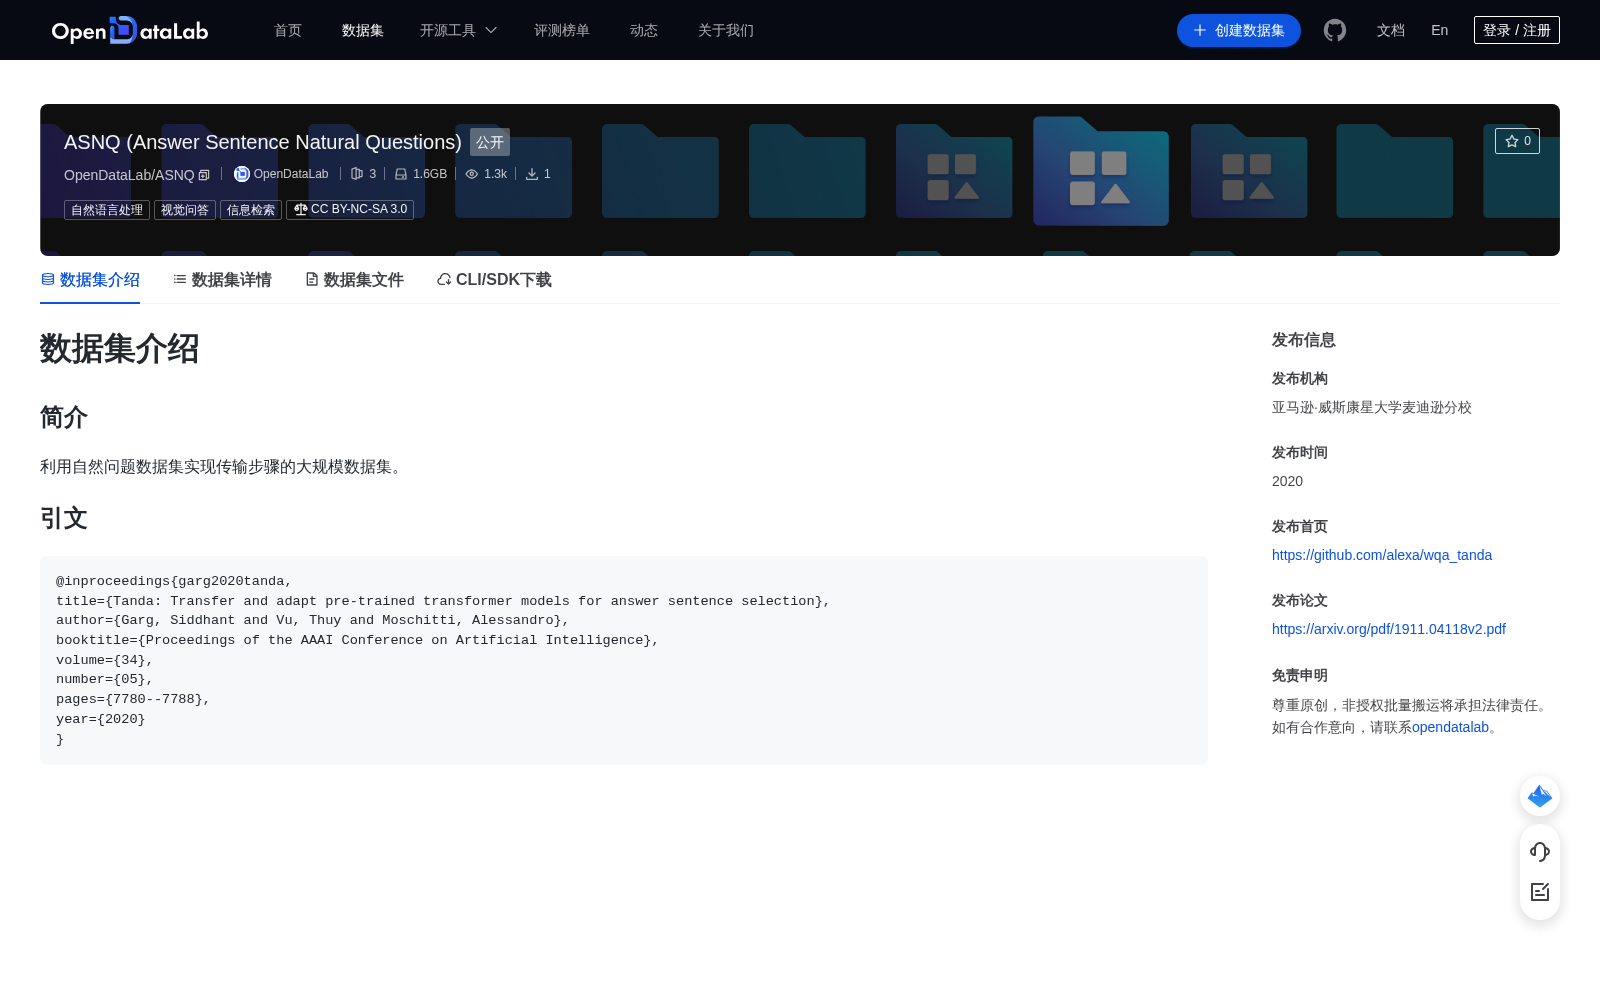Switch language via En link
Viewport: 1600px width, 1000px height.
click(1440, 30)
